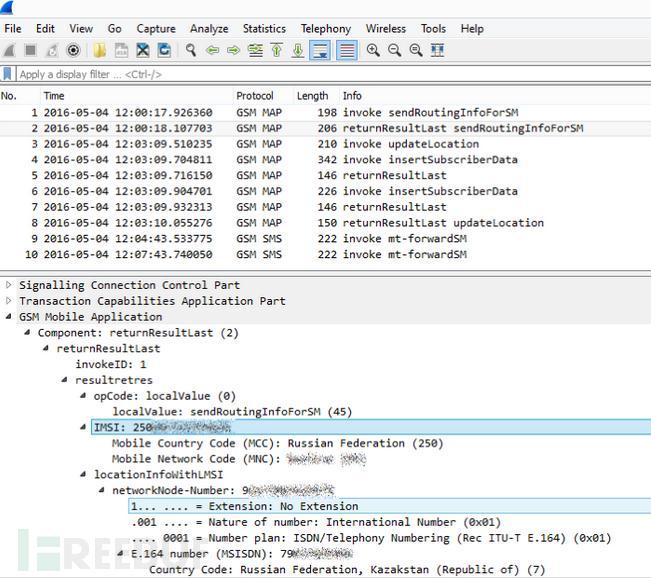
Task: Expand Transaction Capabilities Application Part
Action: pos(9,301)
